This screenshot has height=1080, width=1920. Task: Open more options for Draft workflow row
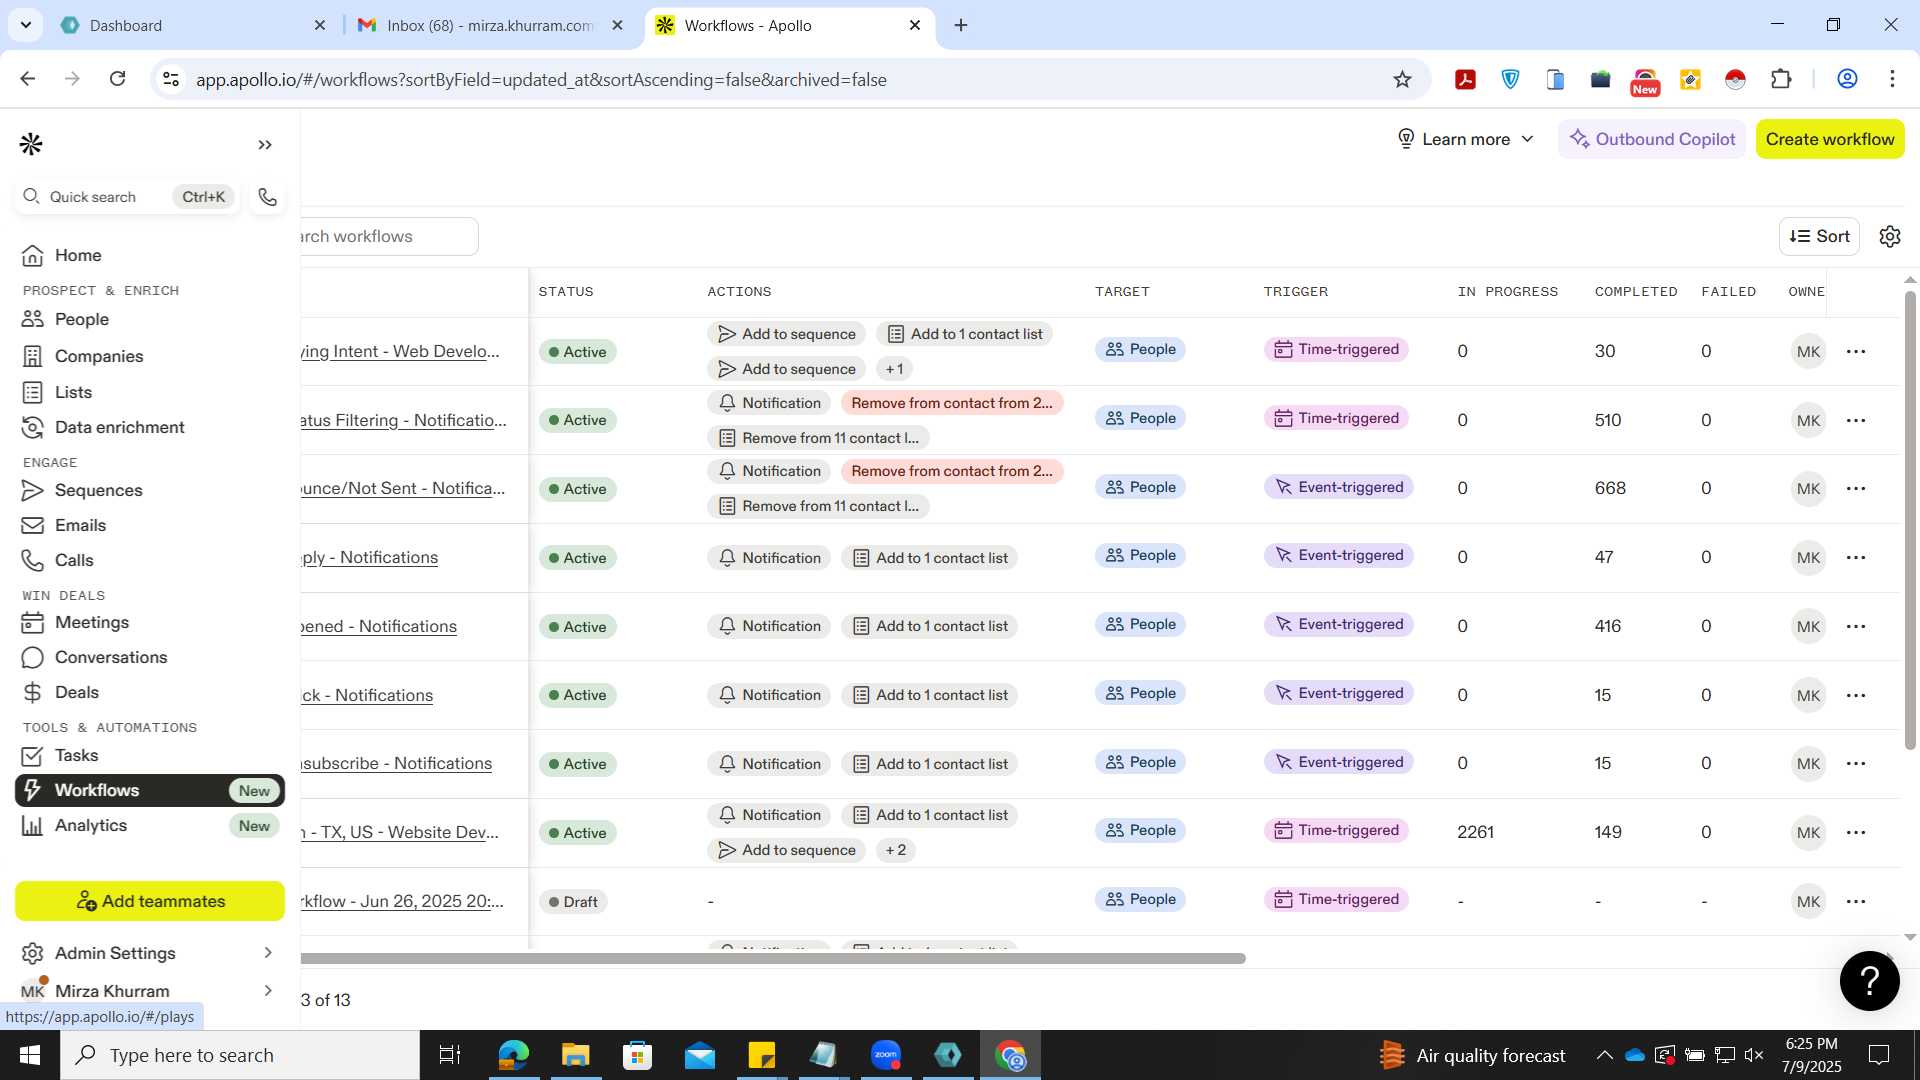click(x=1856, y=901)
